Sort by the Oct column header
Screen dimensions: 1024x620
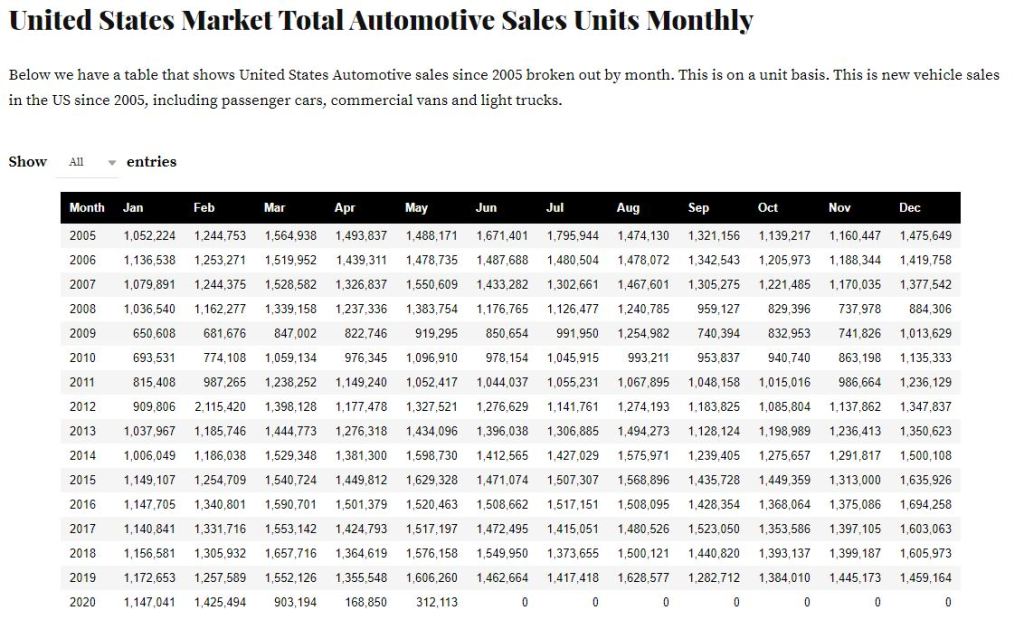[x=768, y=208]
